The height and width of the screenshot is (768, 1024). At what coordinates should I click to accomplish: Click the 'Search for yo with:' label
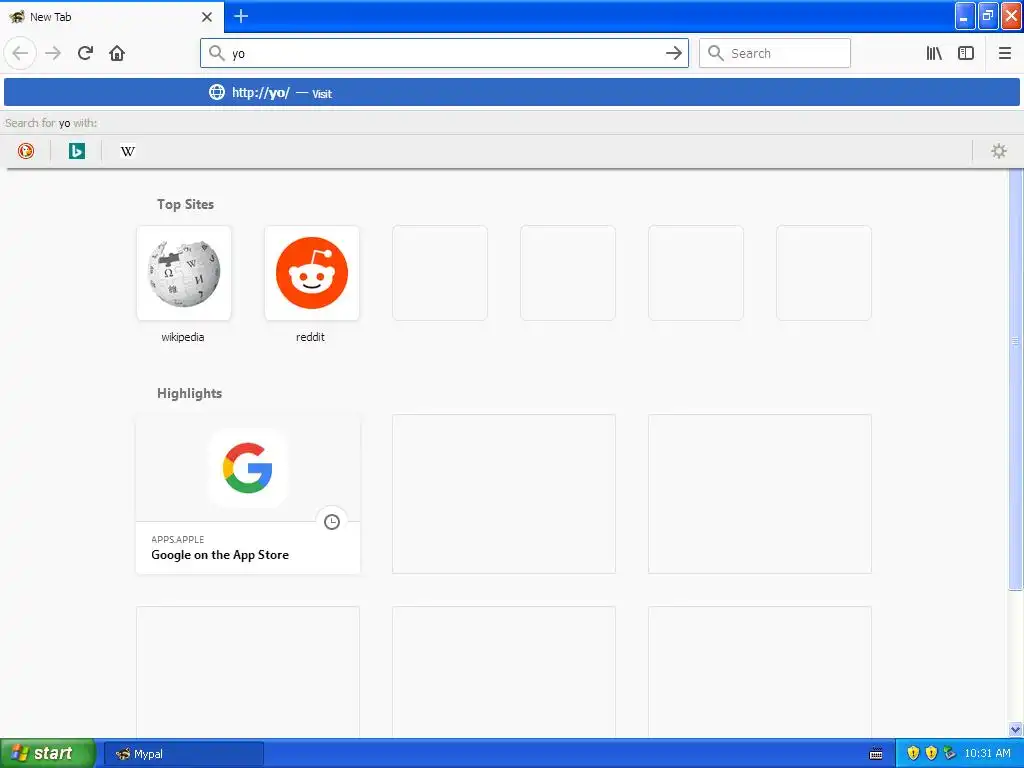tap(51, 123)
